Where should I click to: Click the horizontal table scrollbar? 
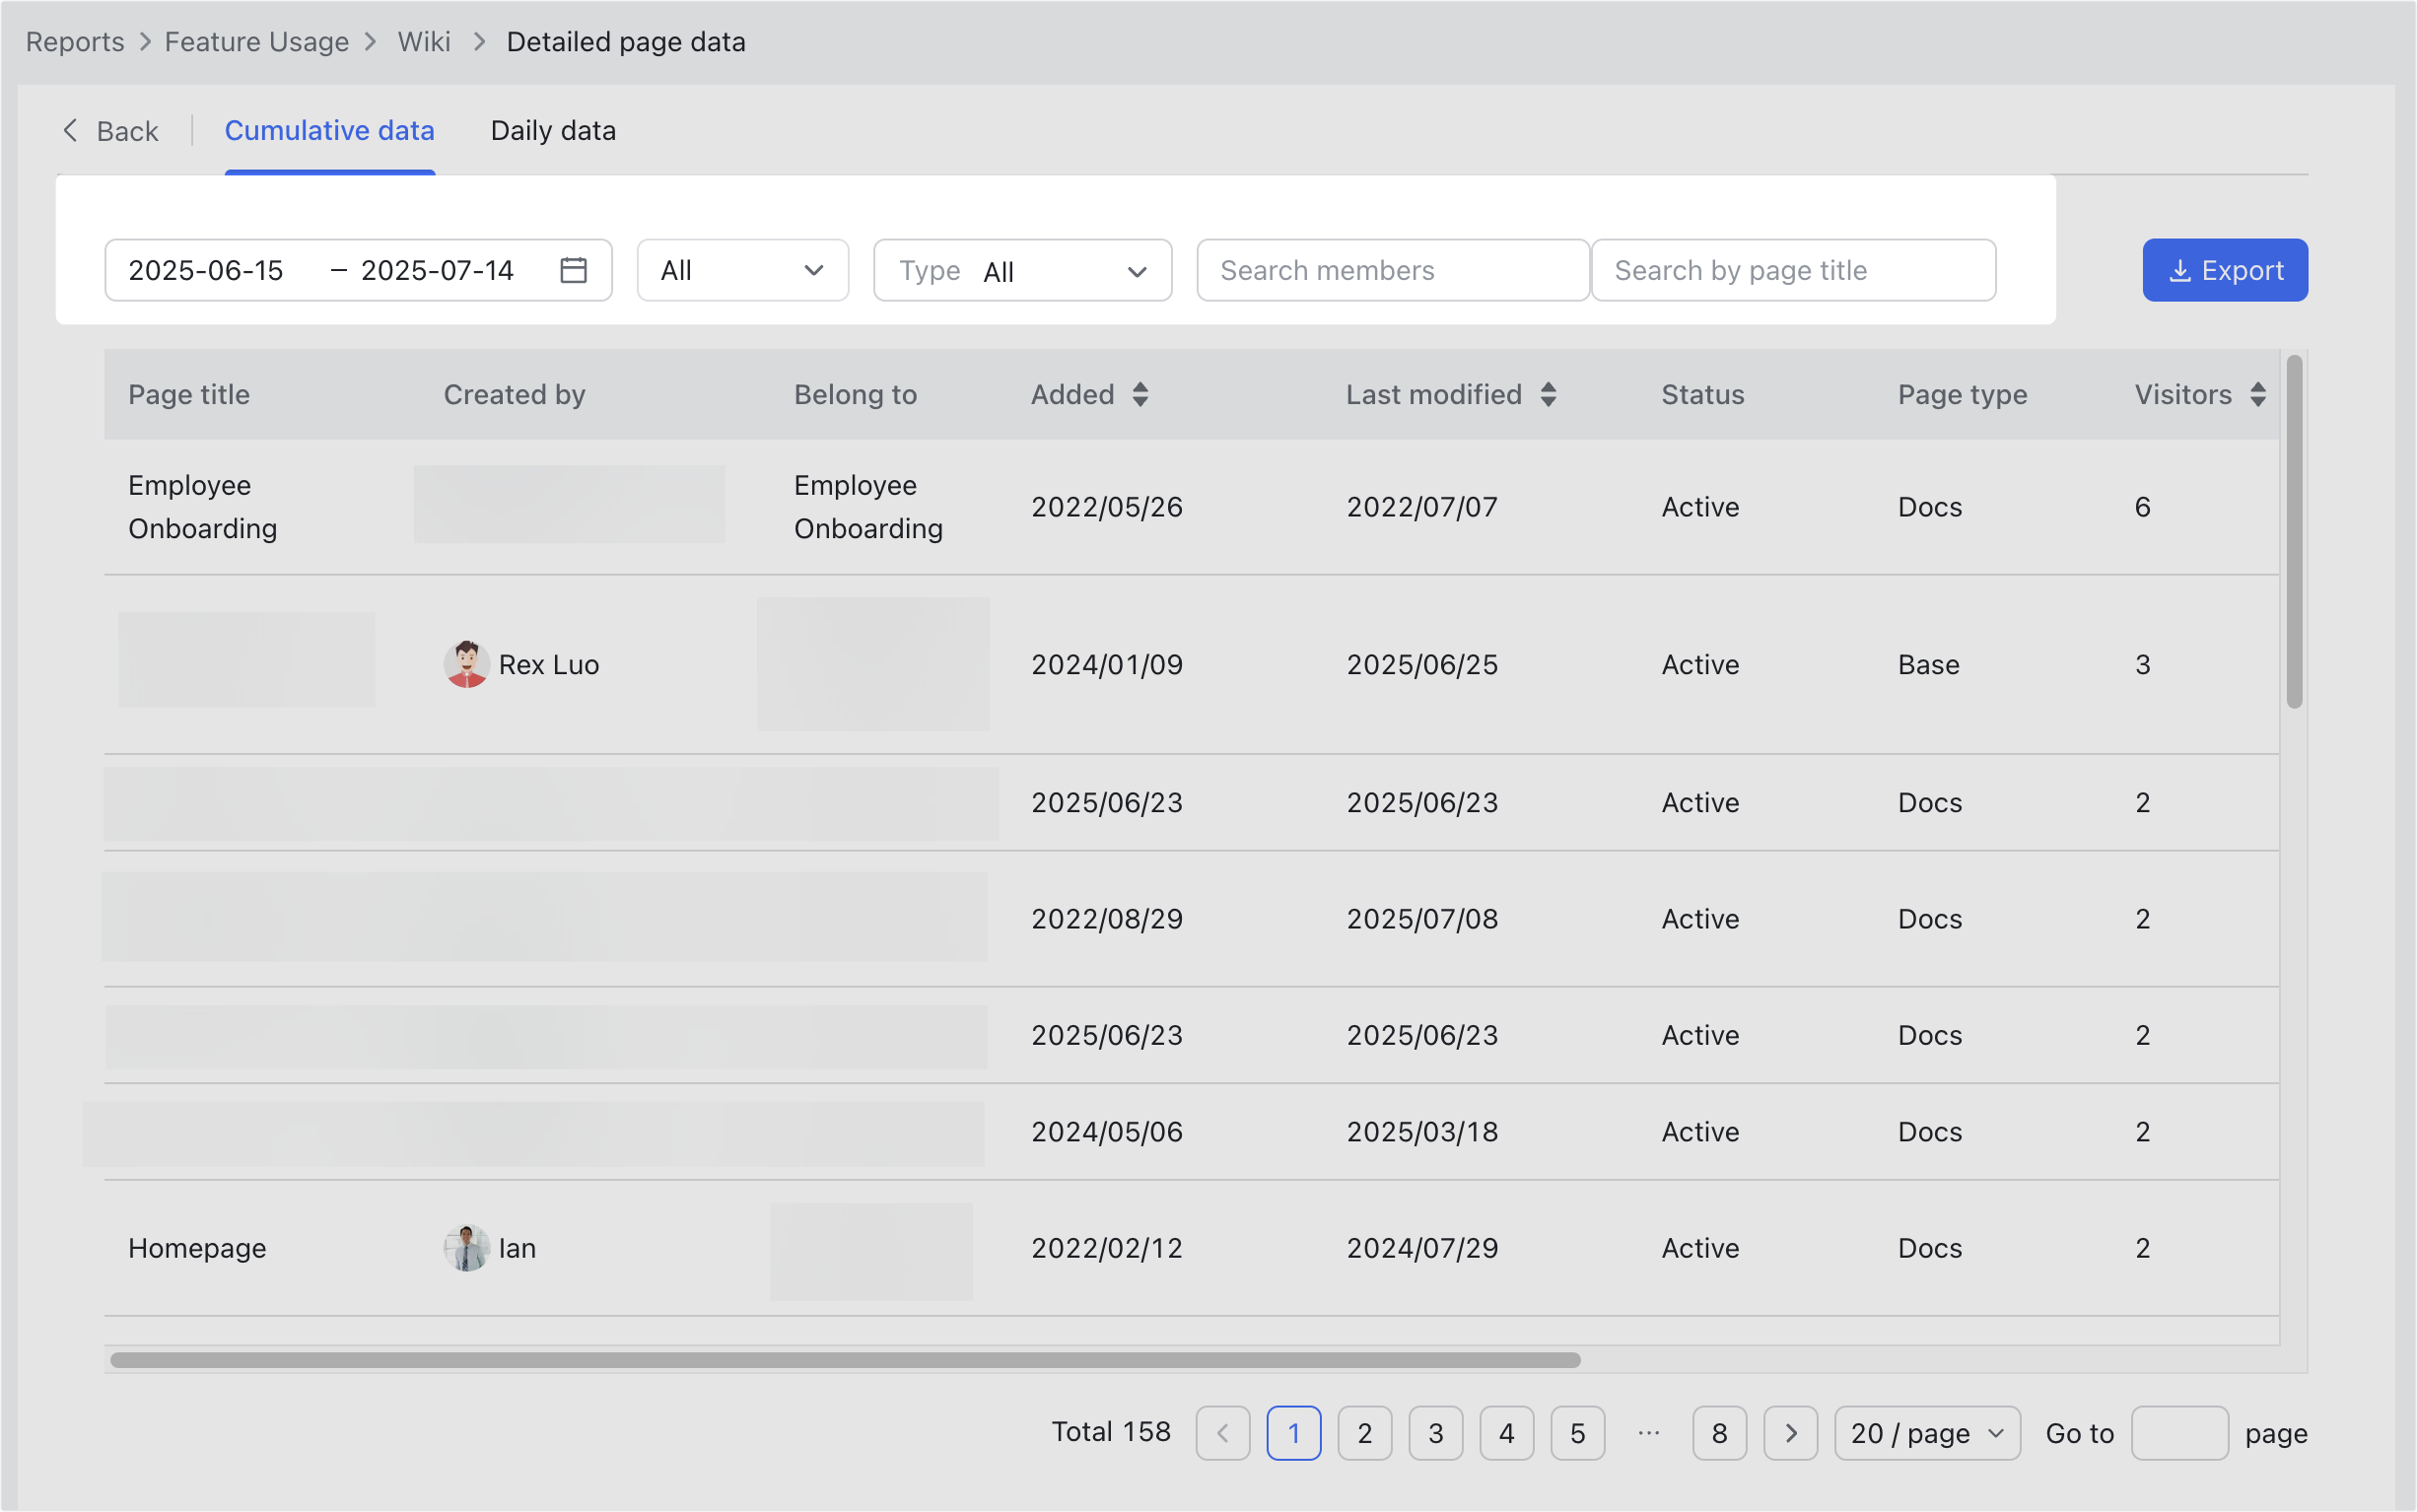point(845,1360)
